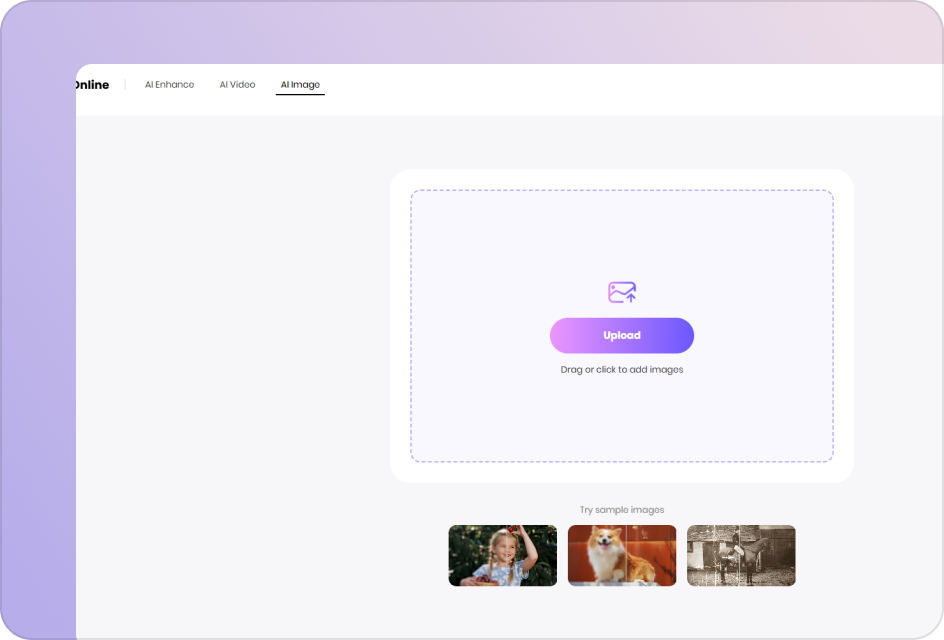Click the Online logo in the header
This screenshot has height=640, width=944.
[92, 85]
